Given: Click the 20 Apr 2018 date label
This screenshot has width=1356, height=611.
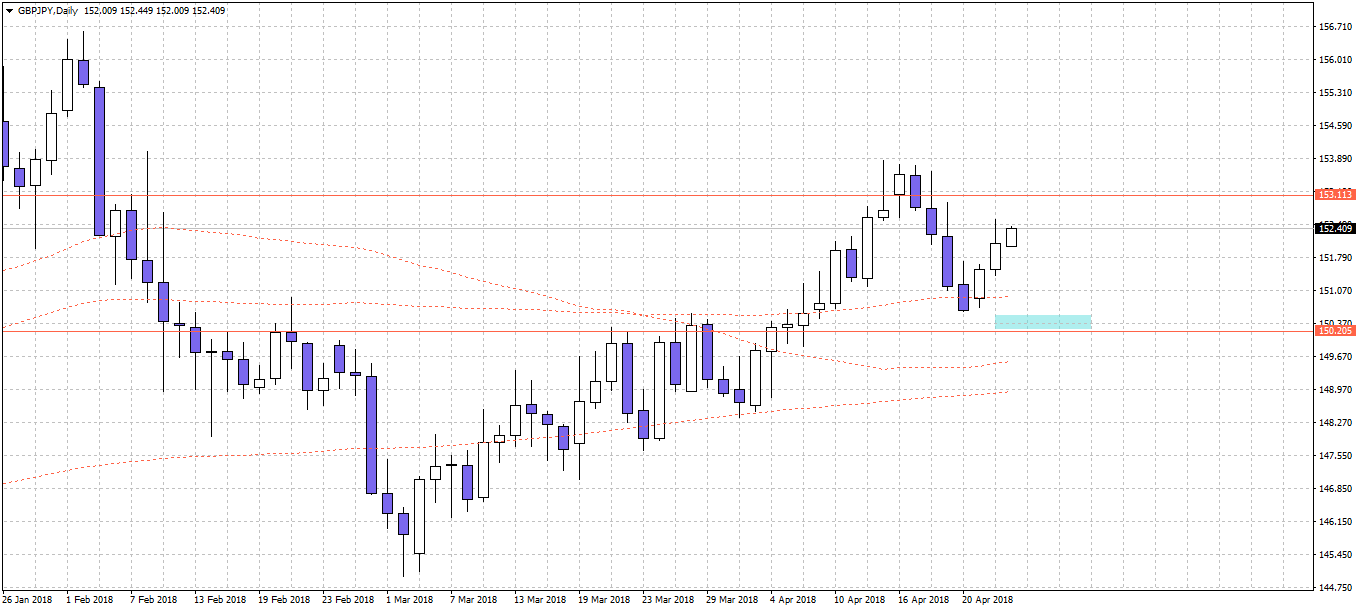Looking at the screenshot, I should (x=988, y=600).
